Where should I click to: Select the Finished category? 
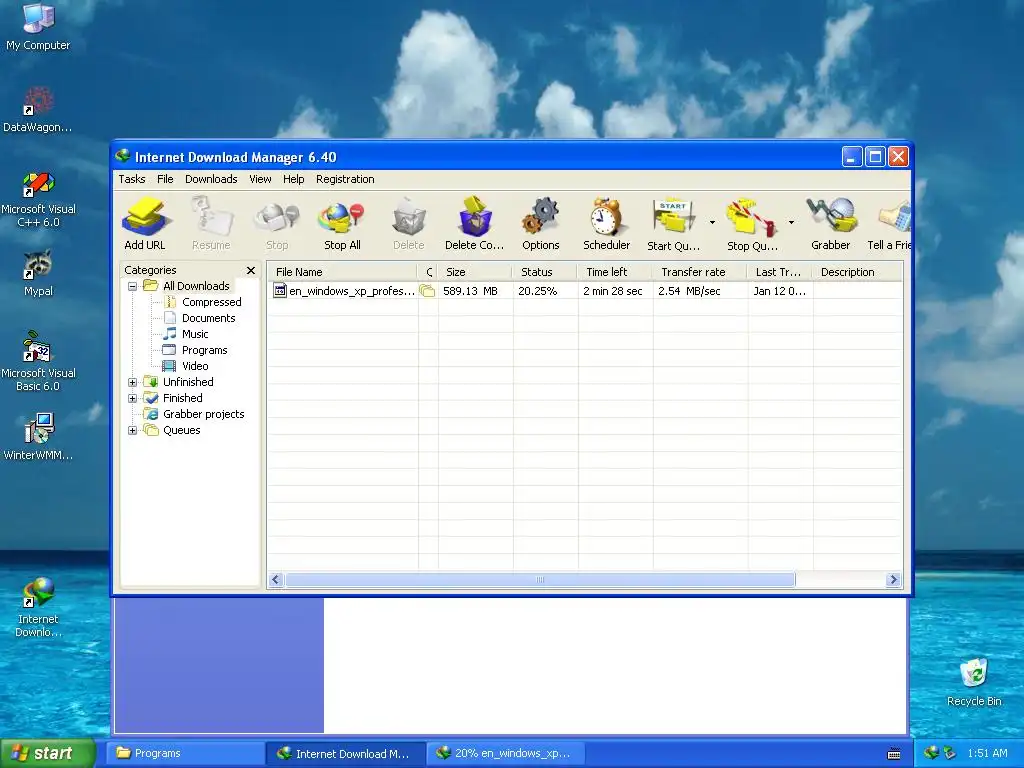(x=182, y=398)
